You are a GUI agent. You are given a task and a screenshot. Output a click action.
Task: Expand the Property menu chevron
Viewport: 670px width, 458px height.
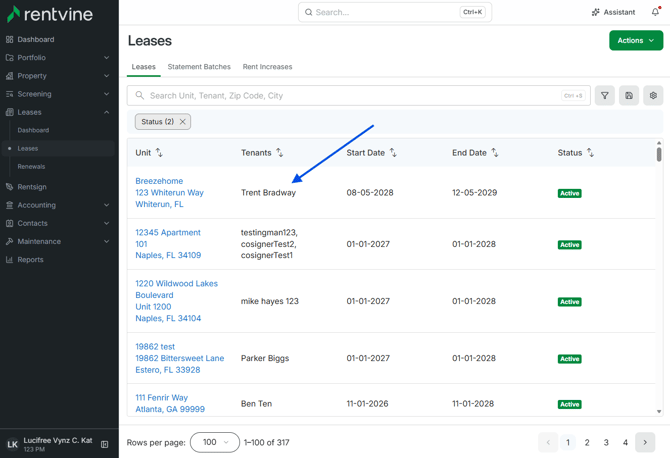click(x=106, y=76)
